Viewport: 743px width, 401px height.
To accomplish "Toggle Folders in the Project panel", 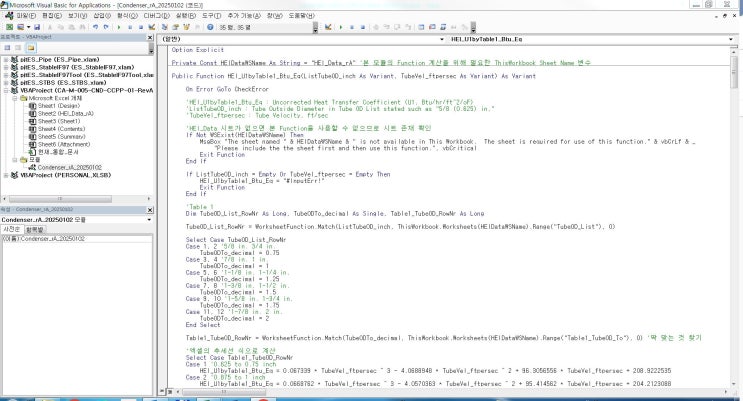I will [31, 48].
